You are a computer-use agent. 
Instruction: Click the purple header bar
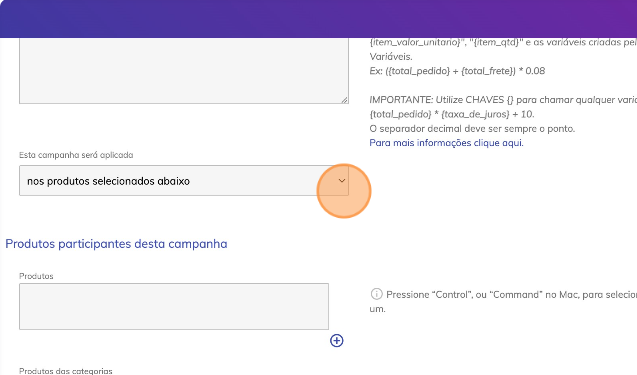pos(318,19)
